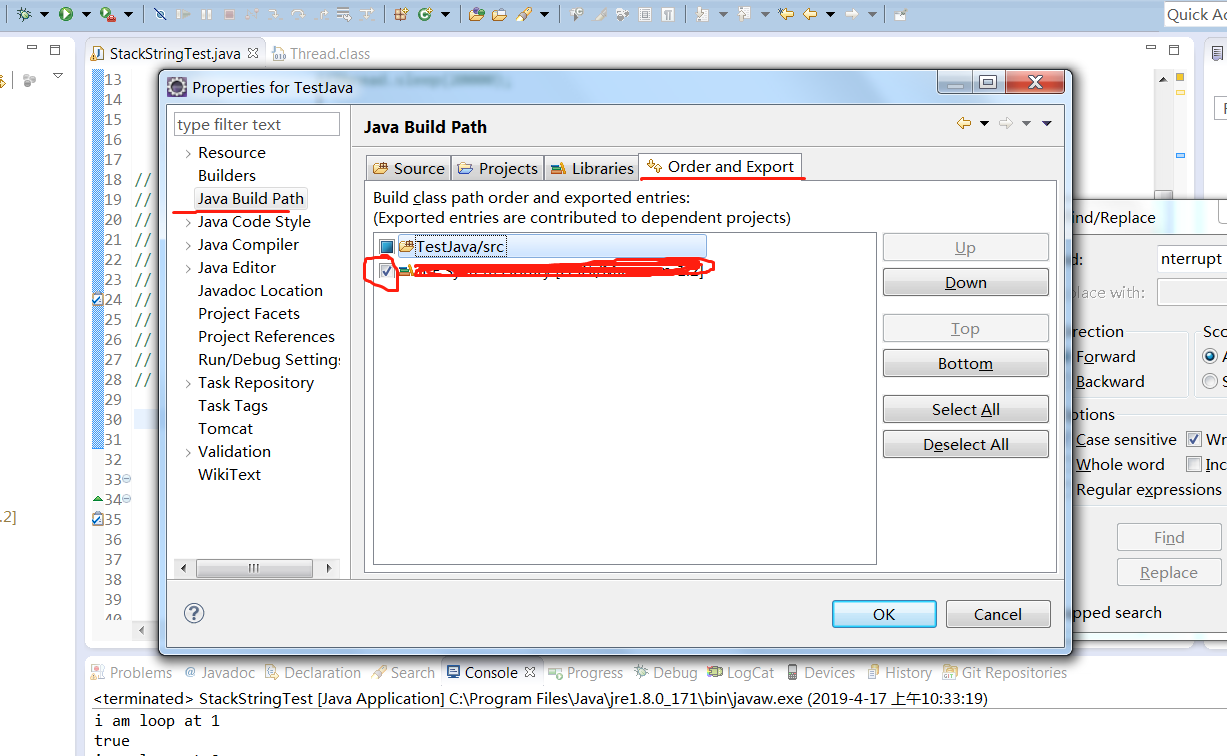Screen dimensions: 1227x756
Task: Click the Run External Tools icon
Action: (107, 14)
